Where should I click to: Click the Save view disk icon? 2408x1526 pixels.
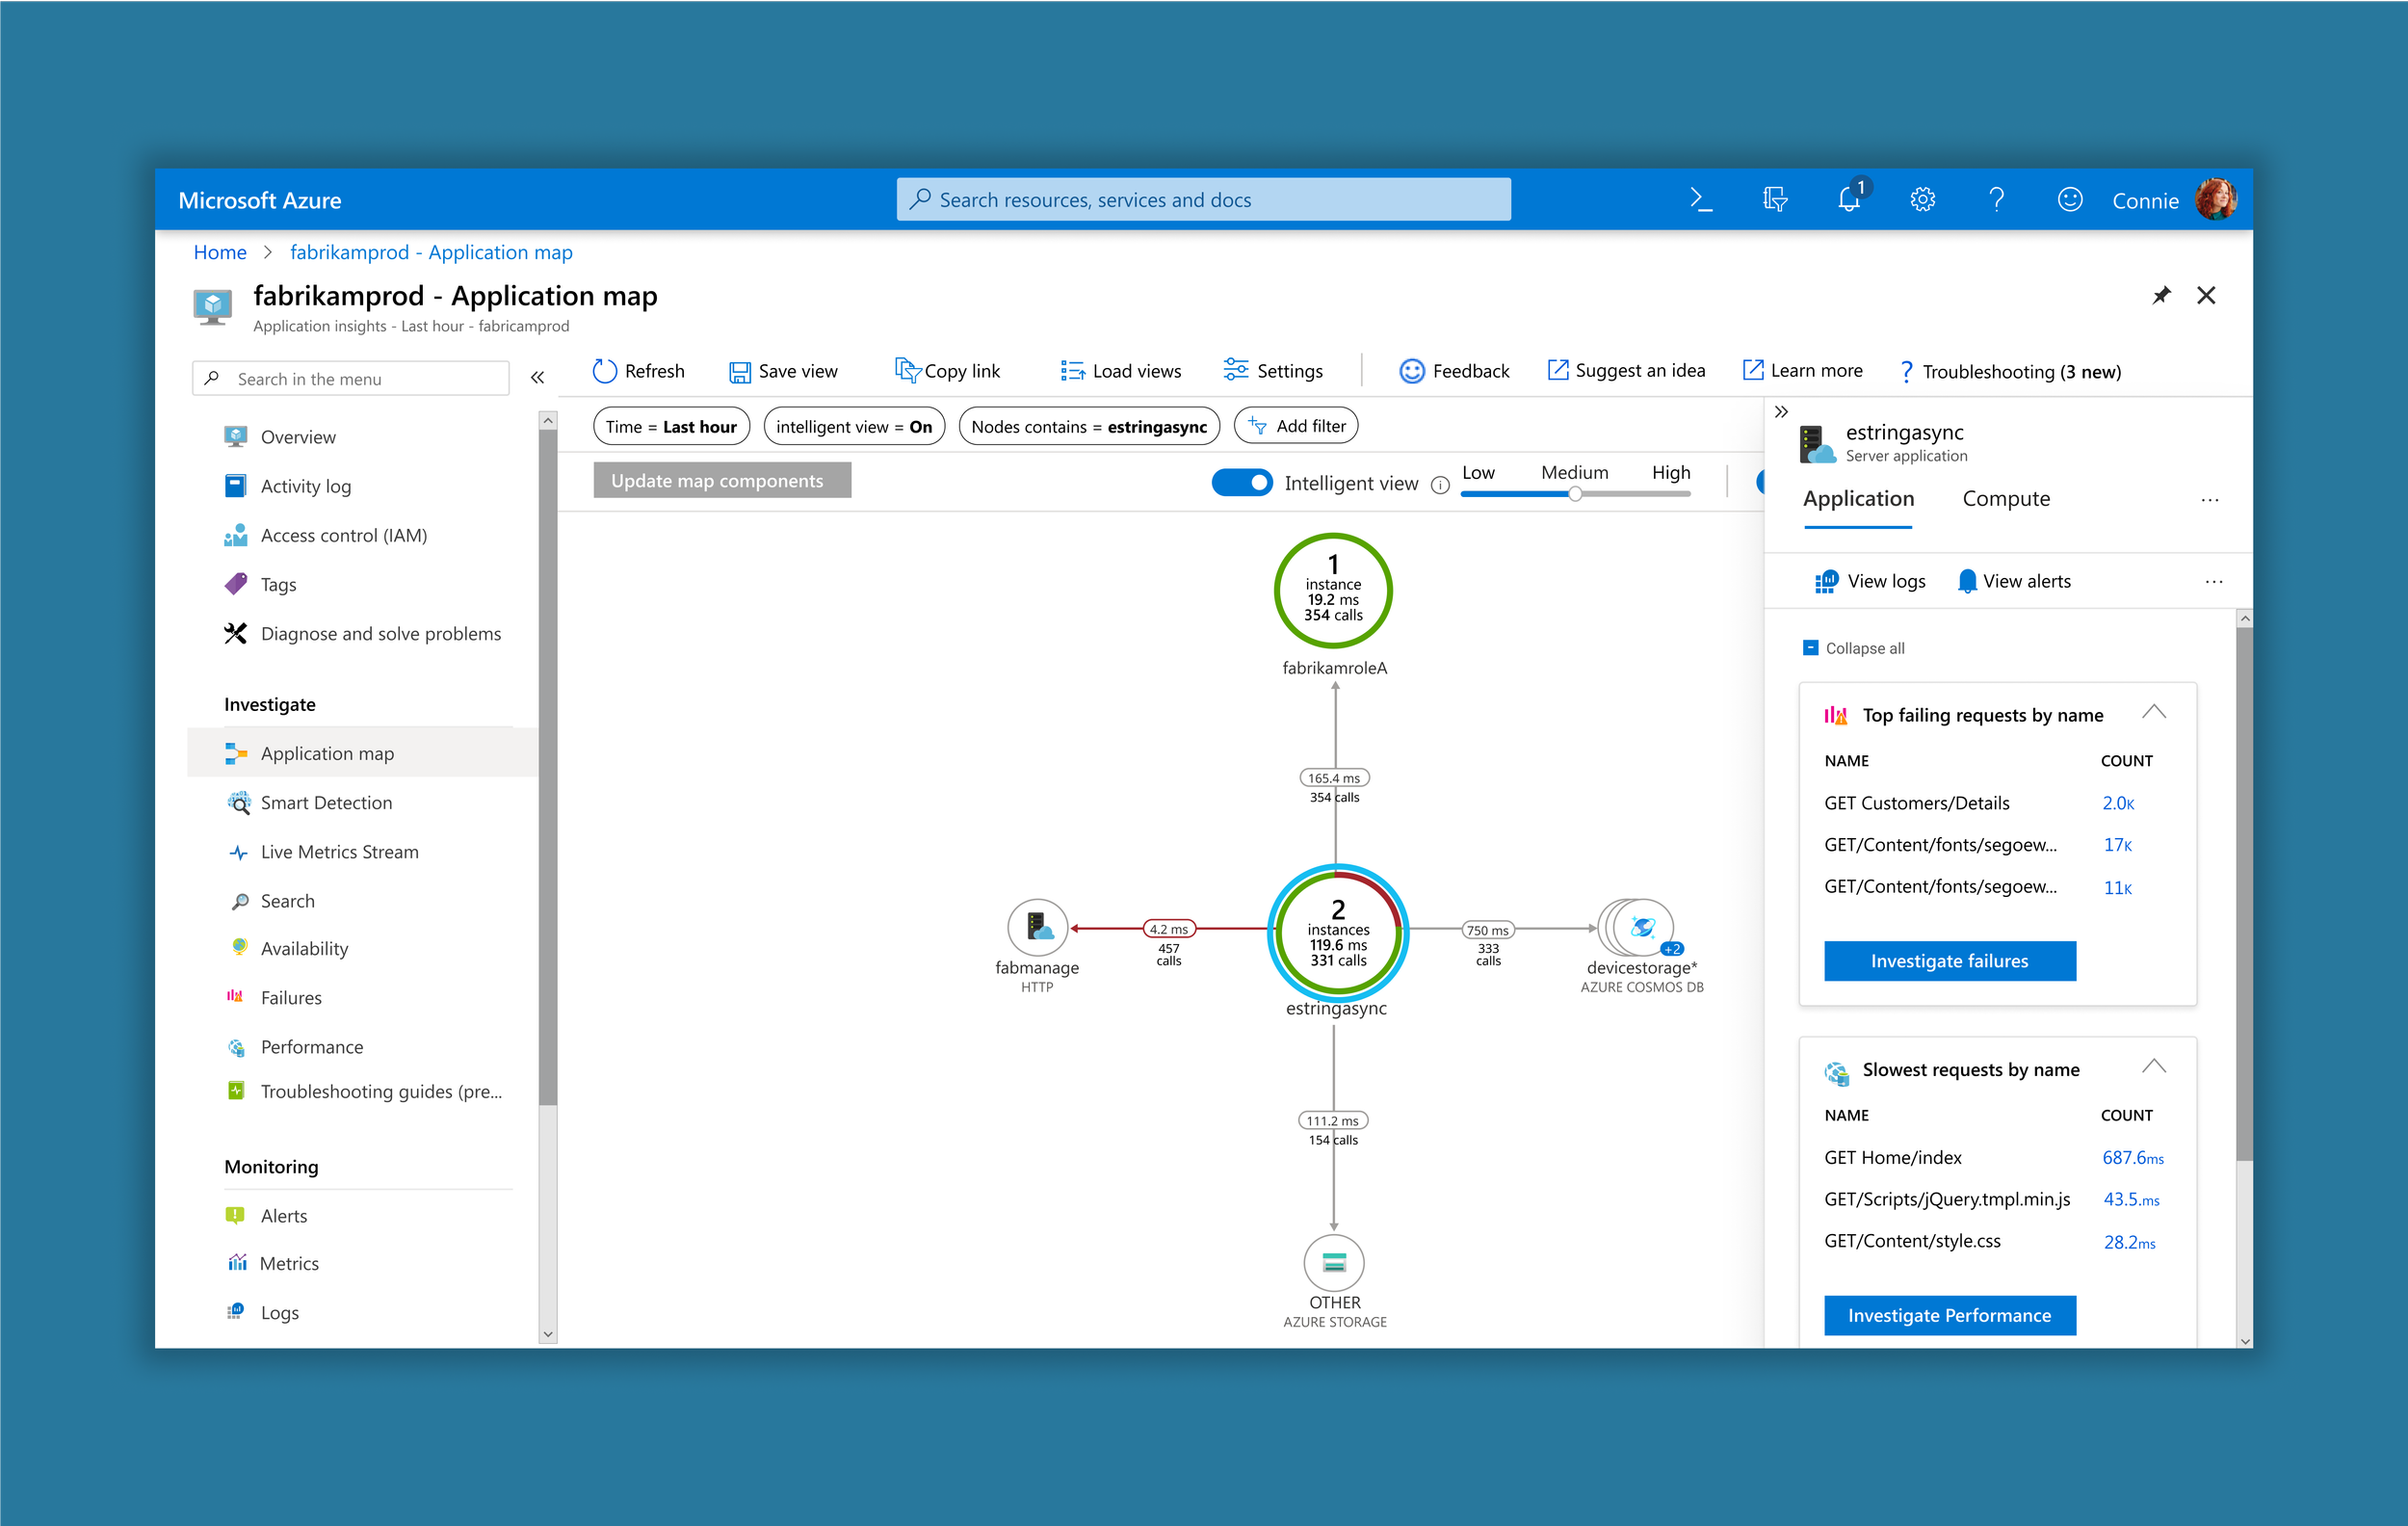739,372
